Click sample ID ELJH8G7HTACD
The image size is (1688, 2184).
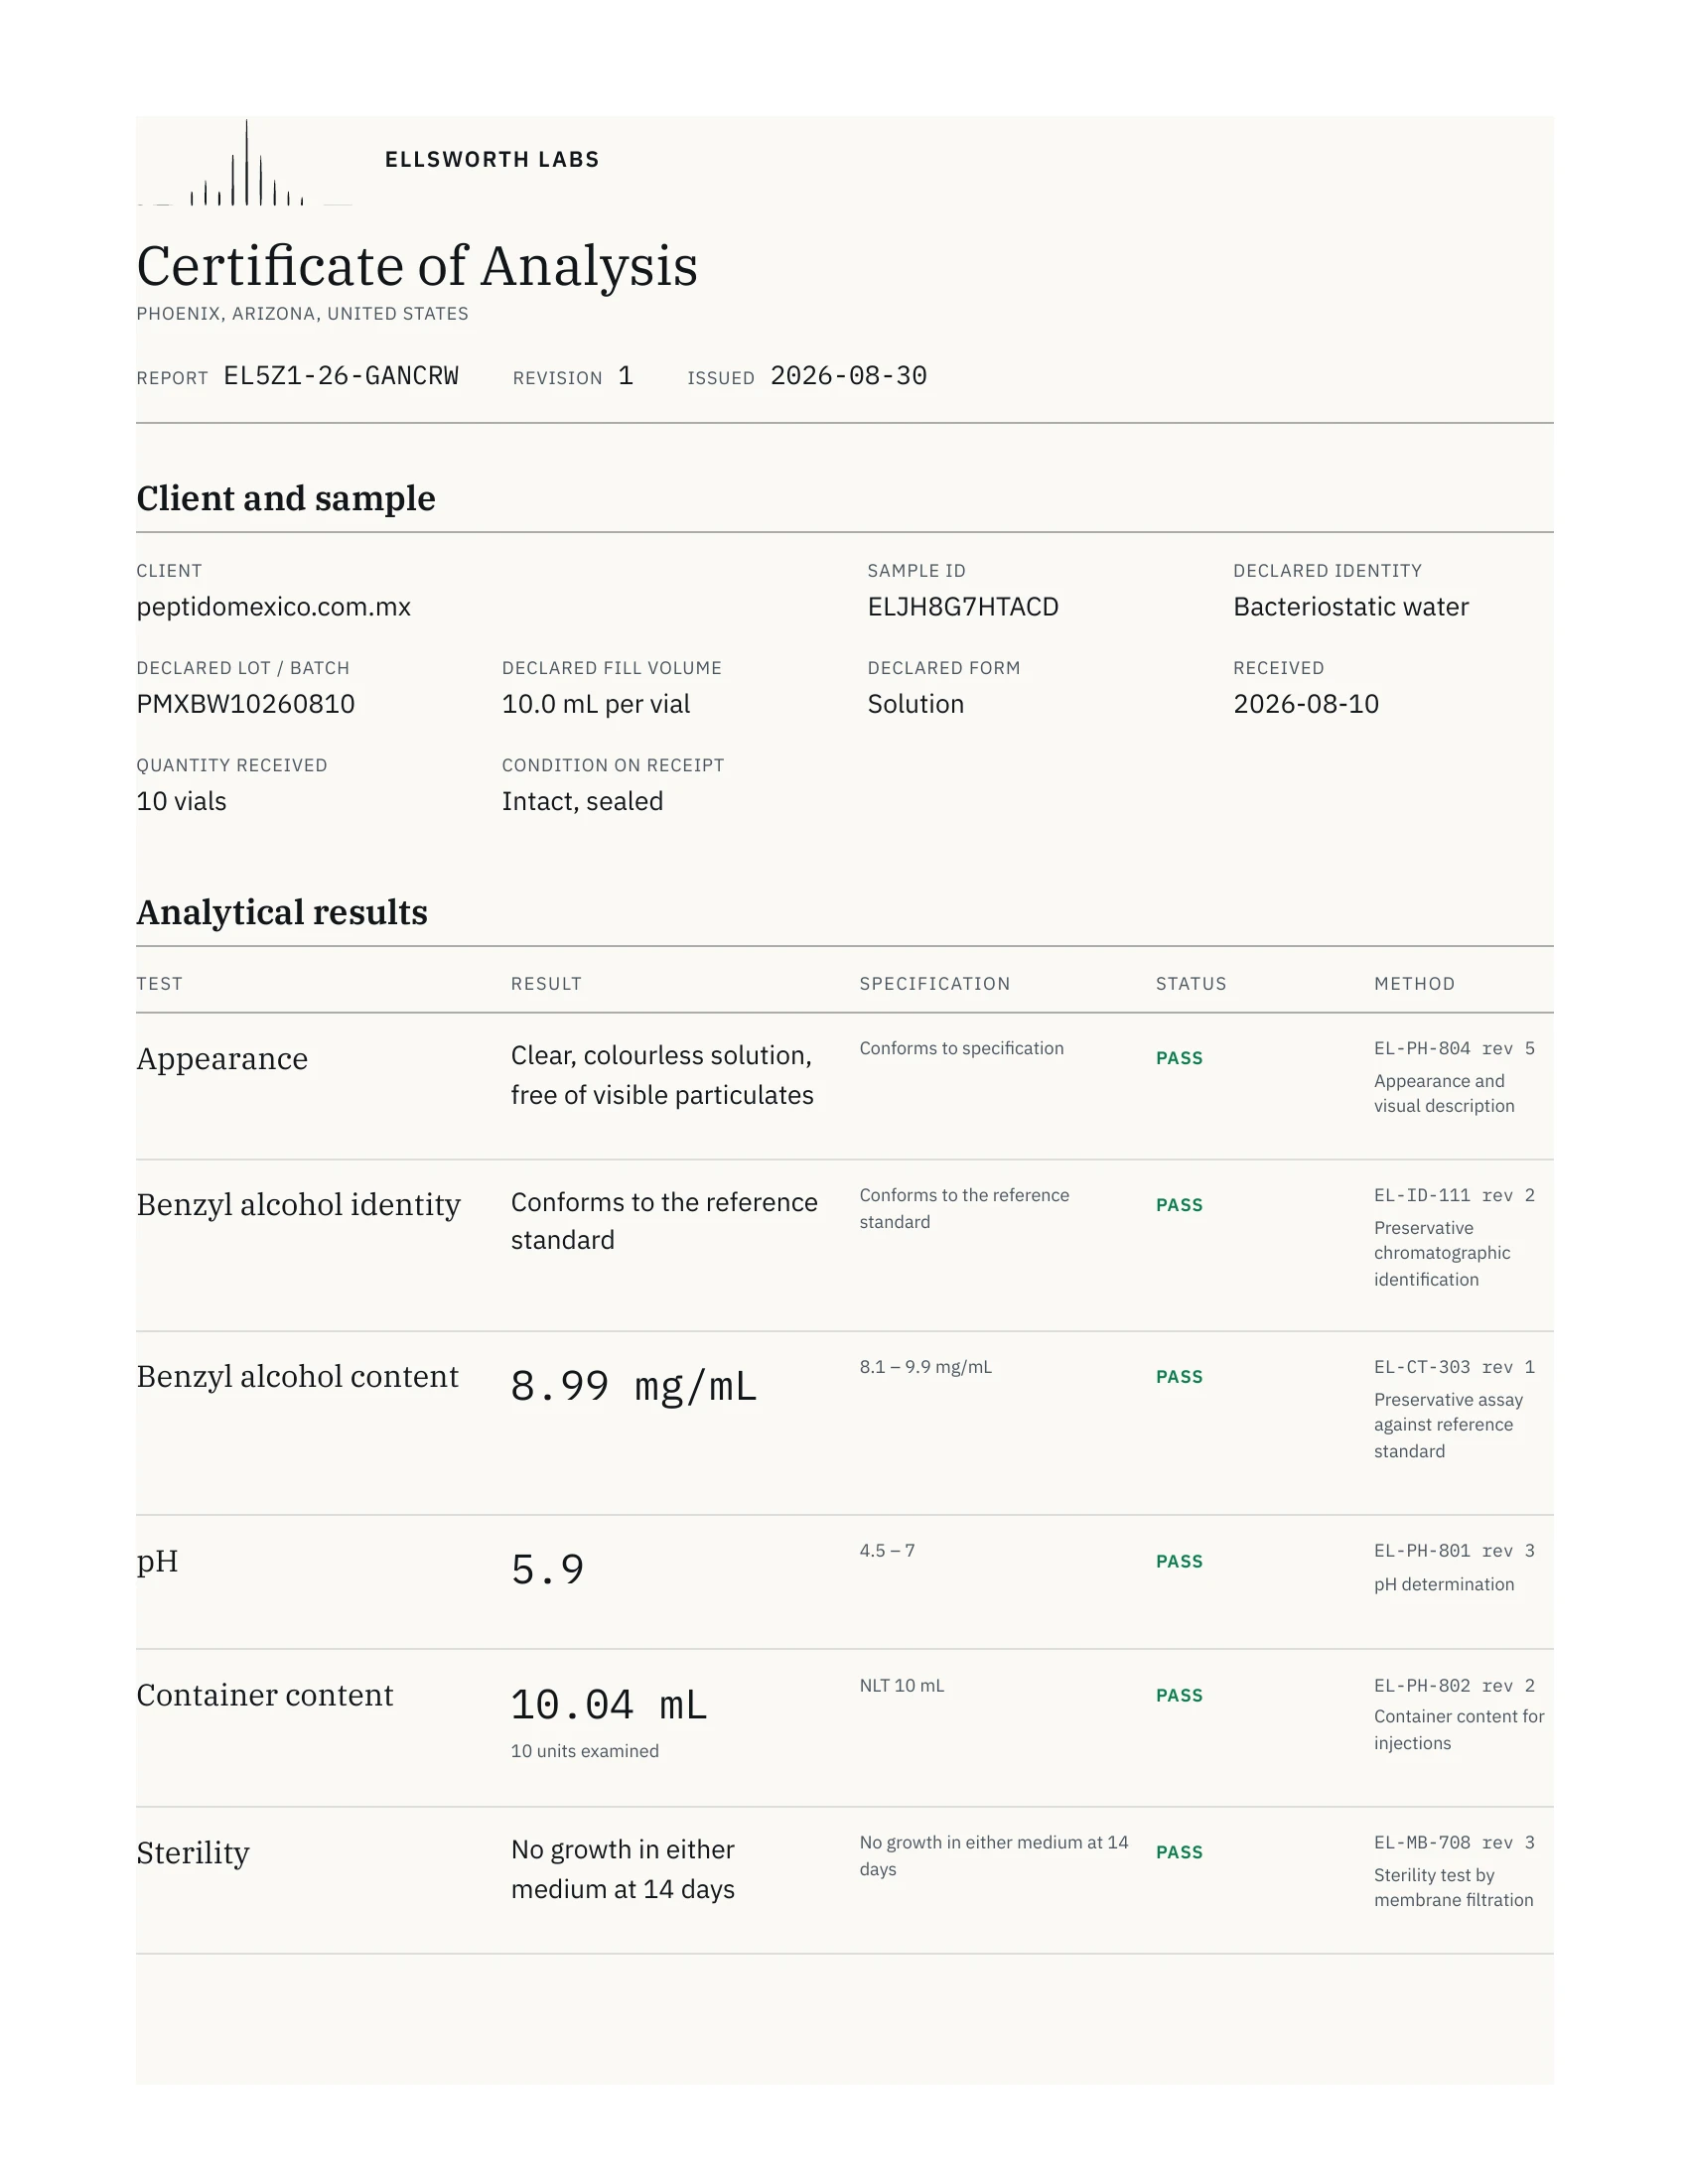pos(963,607)
